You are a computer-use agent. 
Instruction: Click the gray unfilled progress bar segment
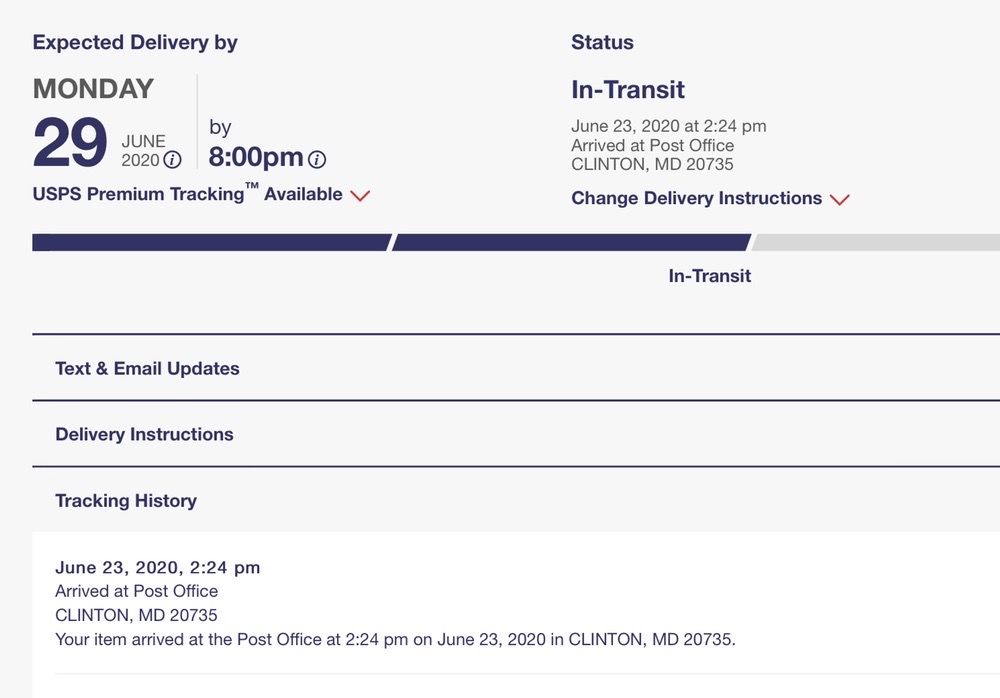(878, 242)
